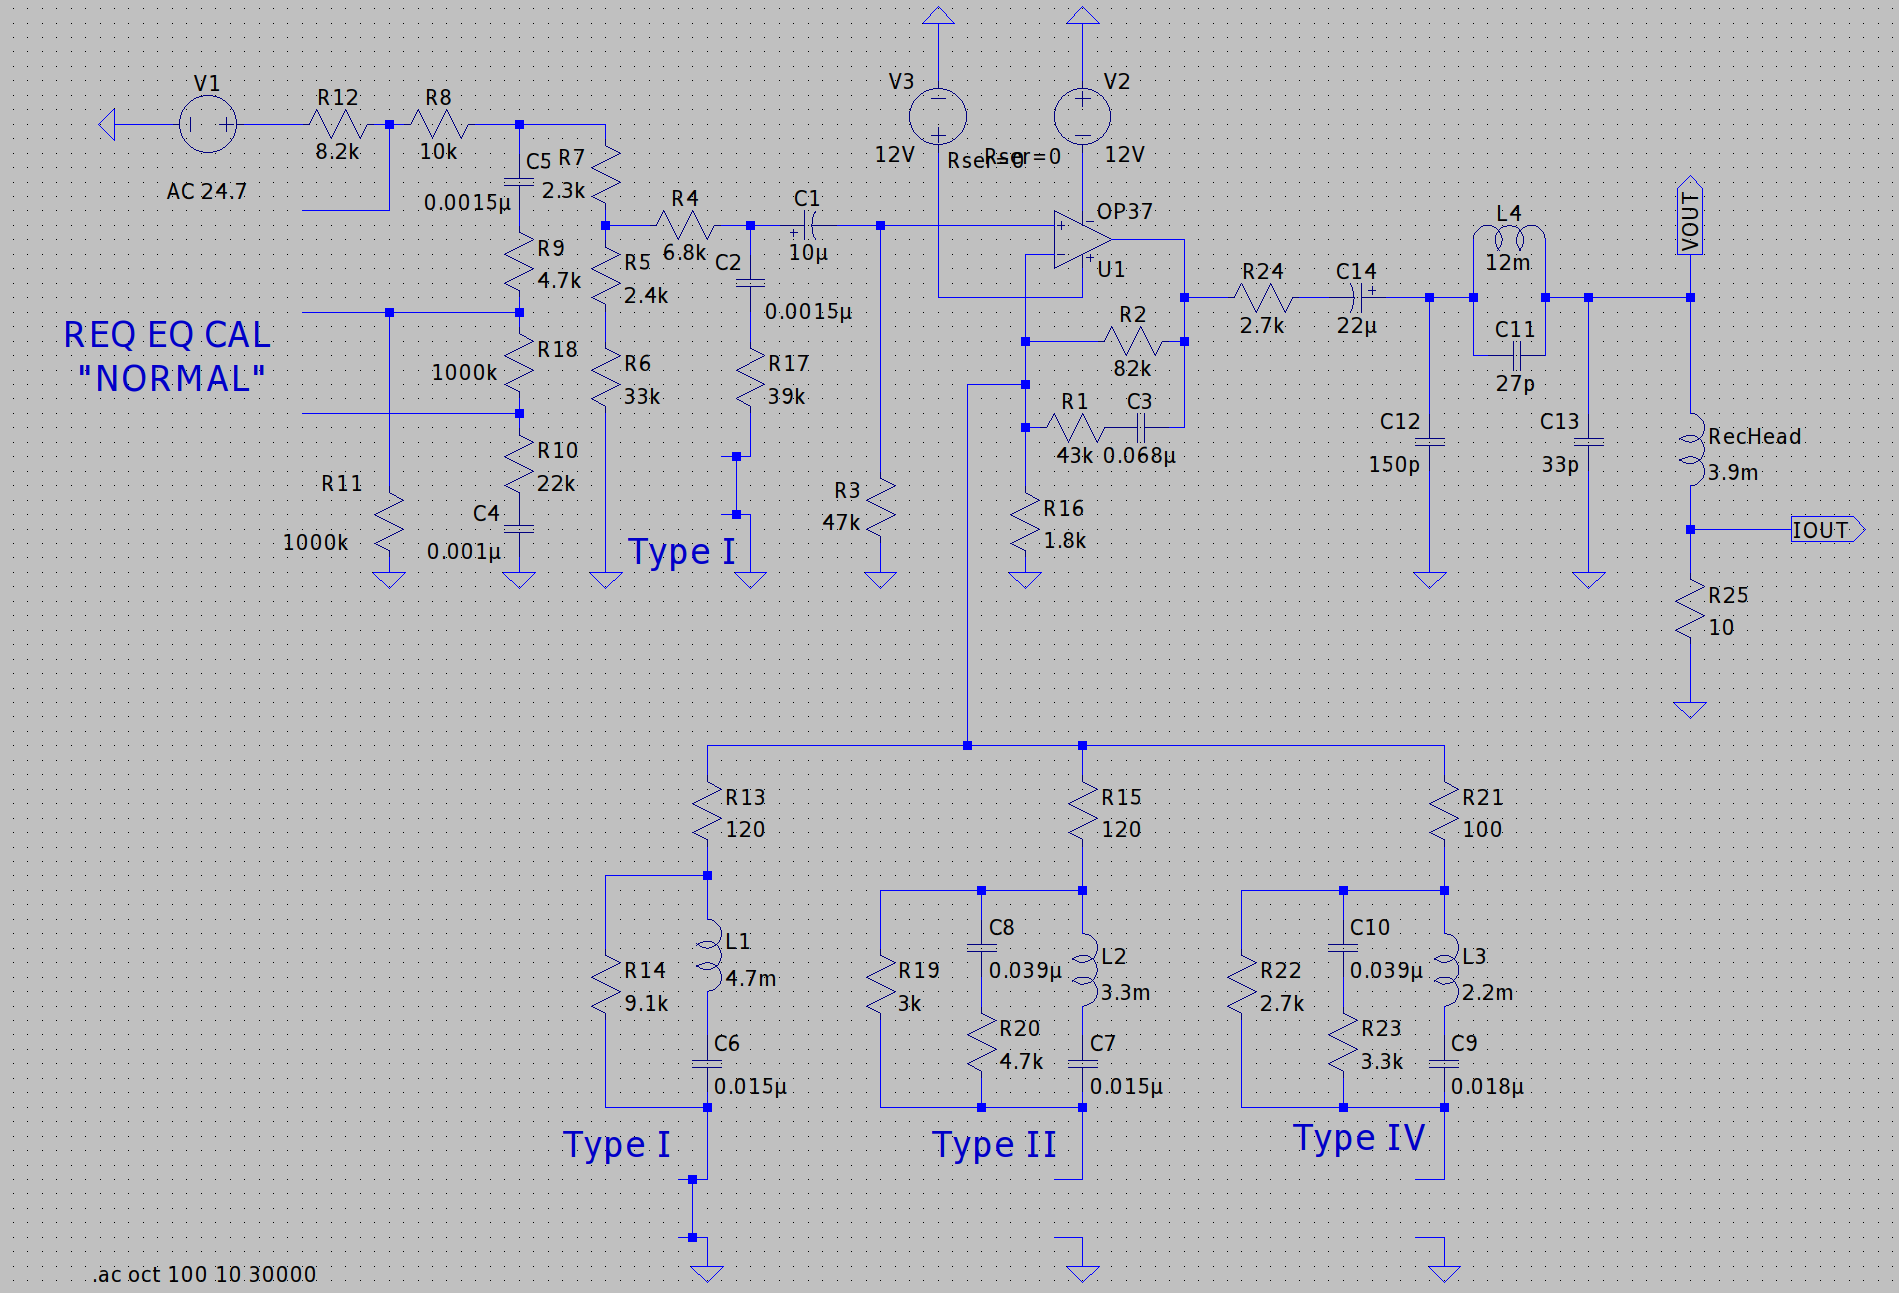This screenshot has width=1899, height=1293.
Task: Select the .ac oct simulation directive text
Action: point(205,1274)
